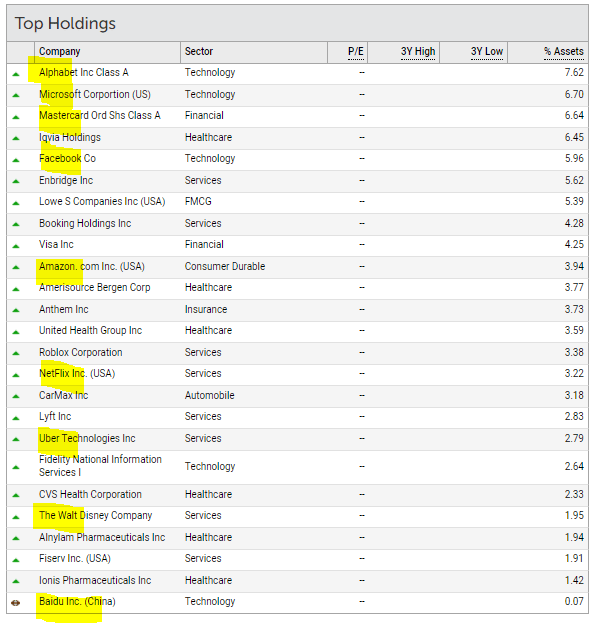Viewport: 593px width, 624px height.
Task: Sort by the 3Y Low column header
Action: pyautogui.click(x=487, y=52)
